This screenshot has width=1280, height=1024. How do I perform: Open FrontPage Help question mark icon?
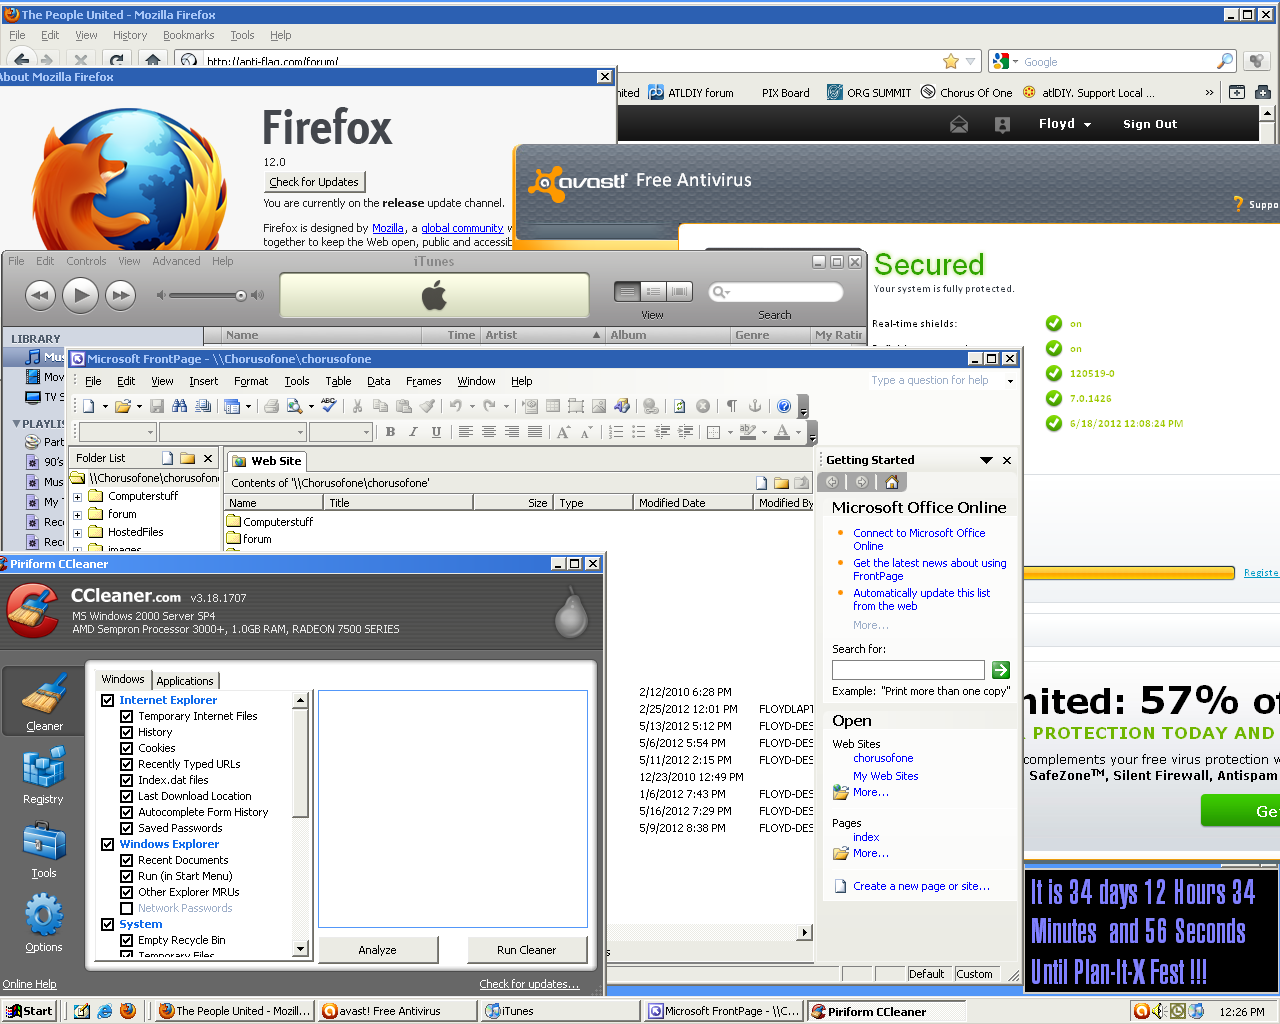(x=784, y=406)
